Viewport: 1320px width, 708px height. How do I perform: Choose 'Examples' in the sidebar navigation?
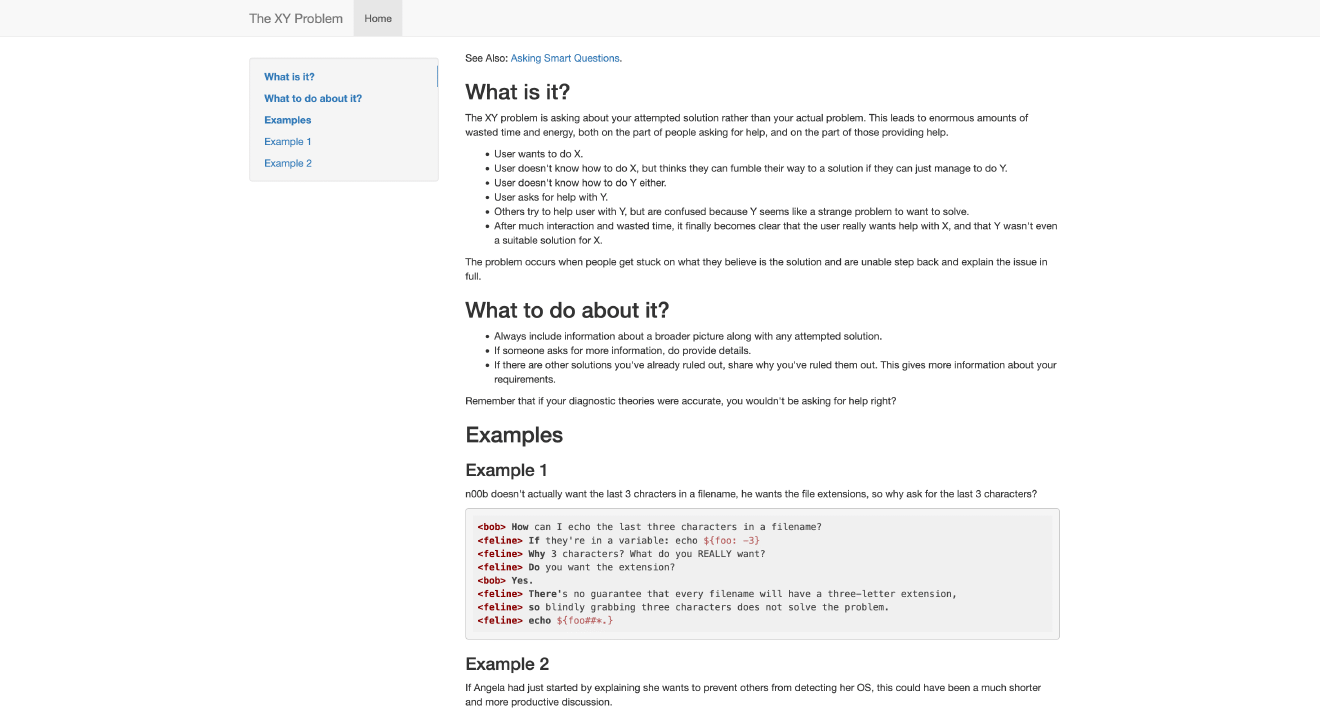click(x=288, y=120)
